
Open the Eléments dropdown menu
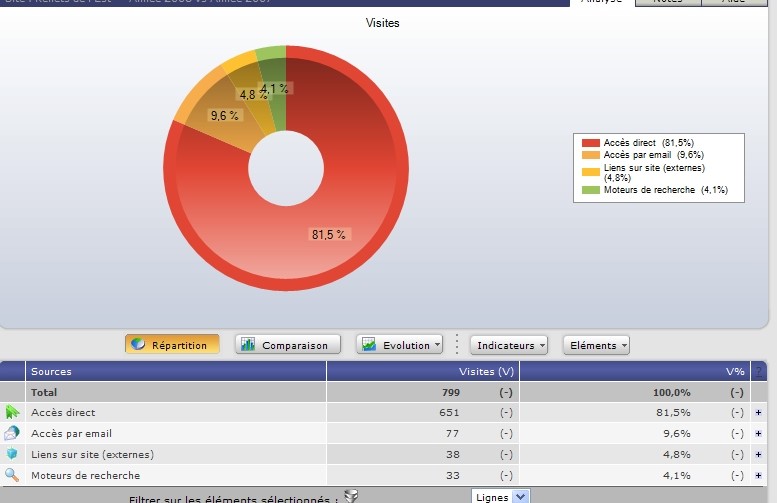(x=596, y=345)
